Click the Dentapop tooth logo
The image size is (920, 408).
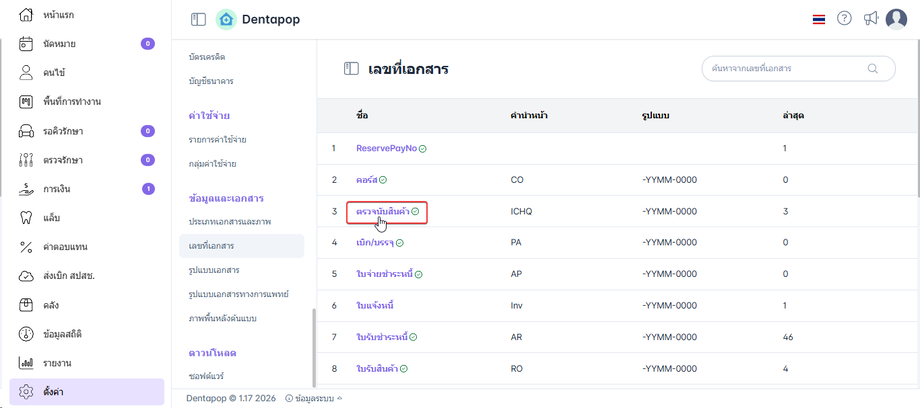(x=226, y=19)
